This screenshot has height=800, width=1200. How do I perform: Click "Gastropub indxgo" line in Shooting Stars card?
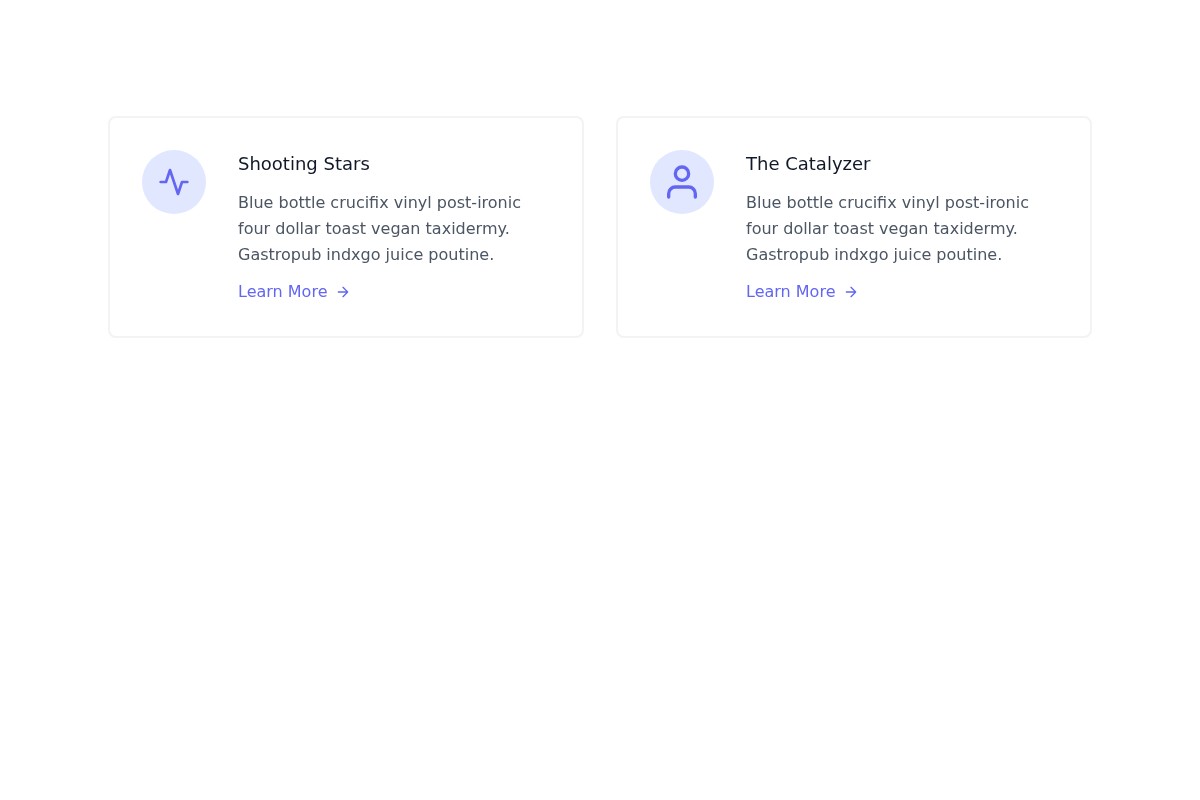pyautogui.click(x=366, y=255)
